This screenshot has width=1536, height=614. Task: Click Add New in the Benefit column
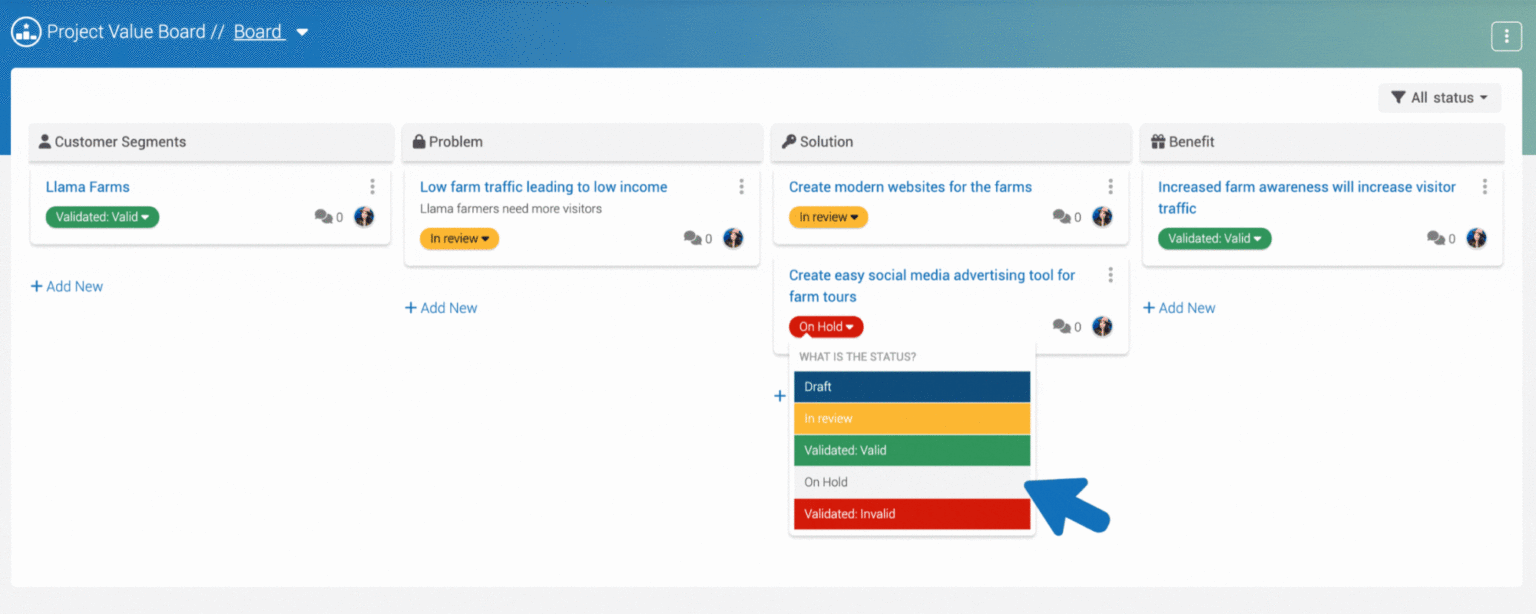point(1179,307)
